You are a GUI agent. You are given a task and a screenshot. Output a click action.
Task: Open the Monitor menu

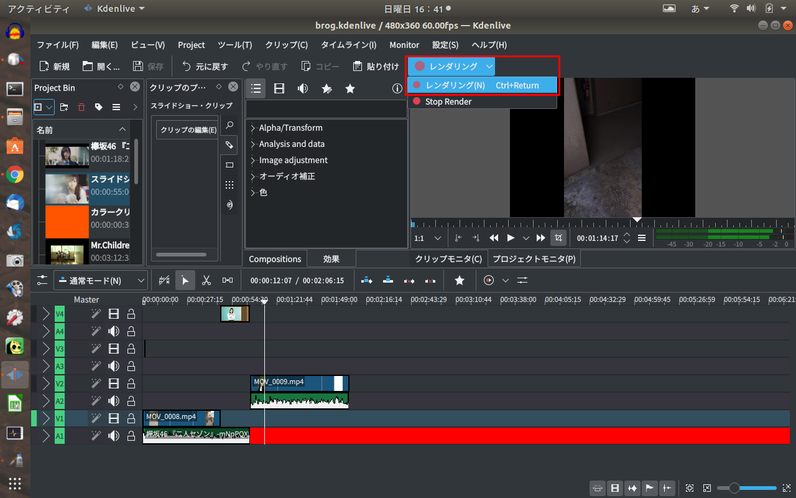404,45
